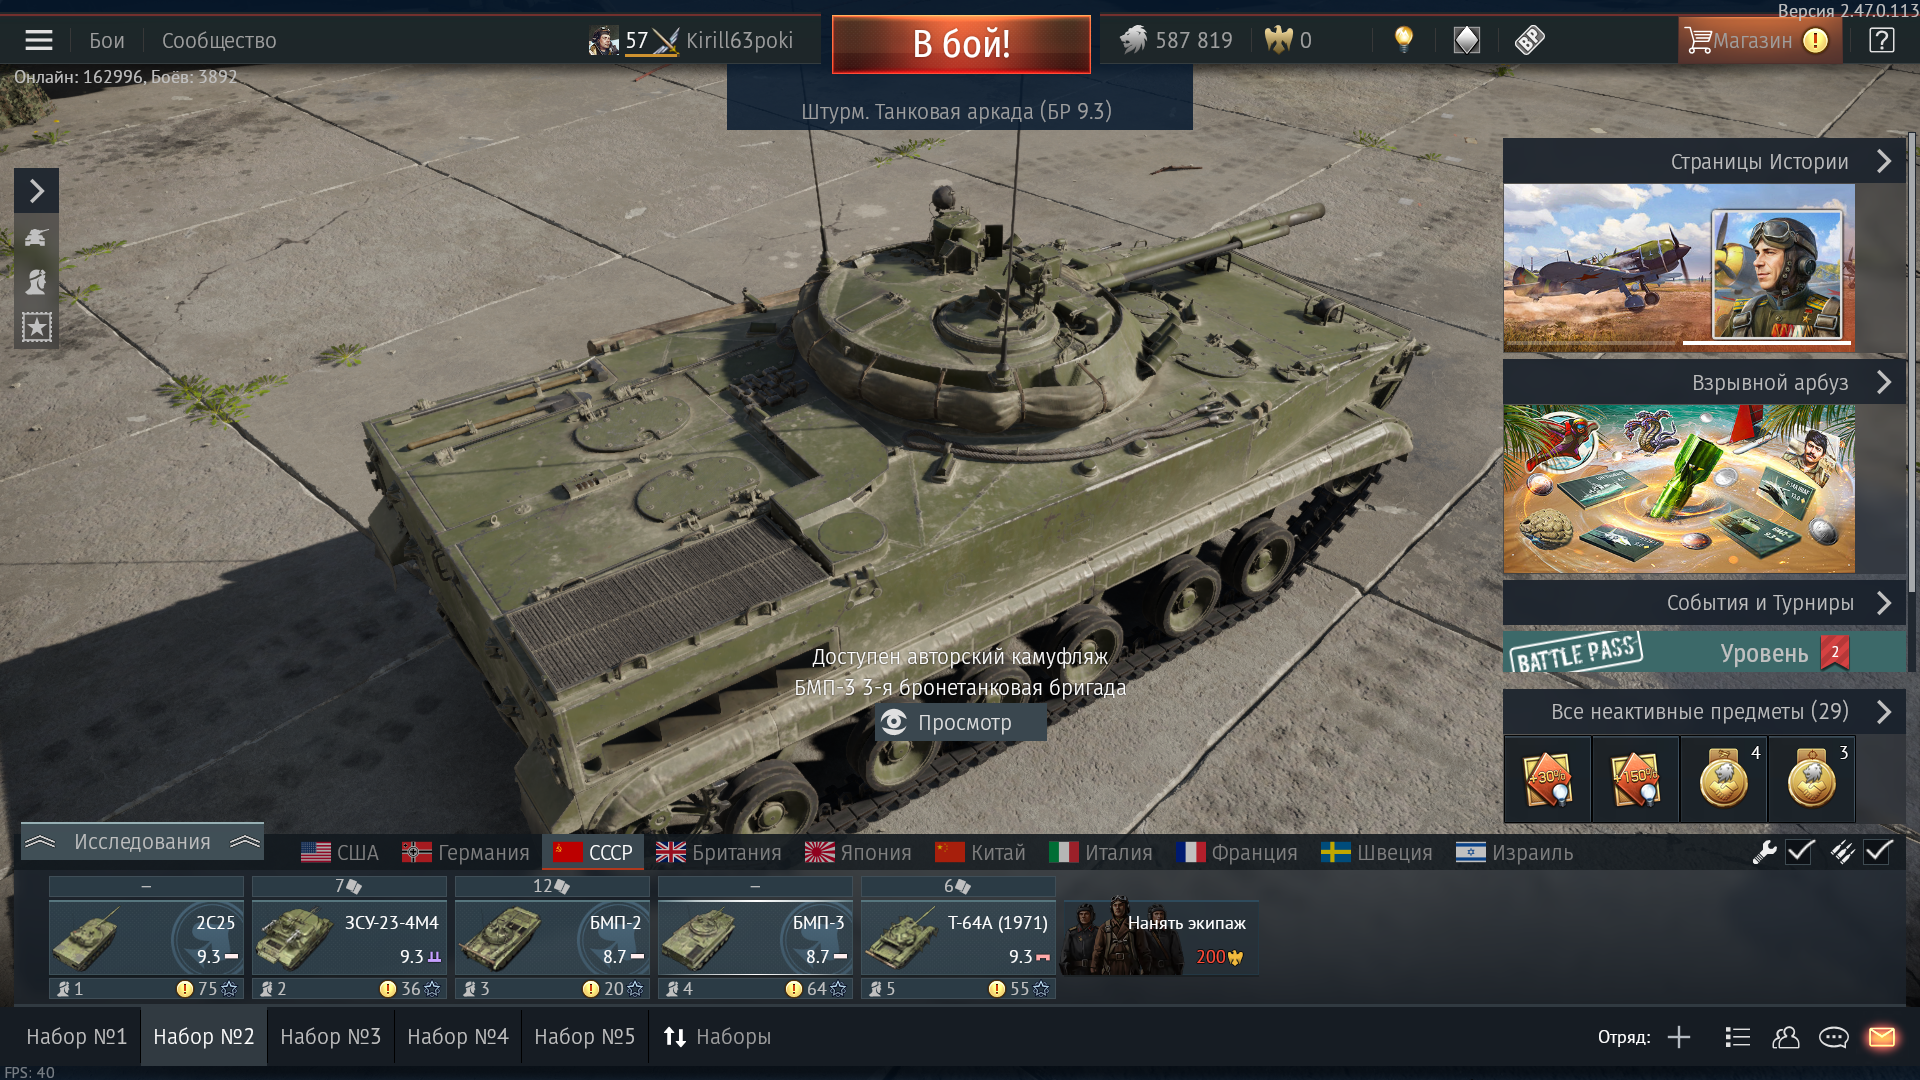
Task: Select the Т-64А (1971) vehicle slot
Action: pyautogui.click(x=958, y=937)
